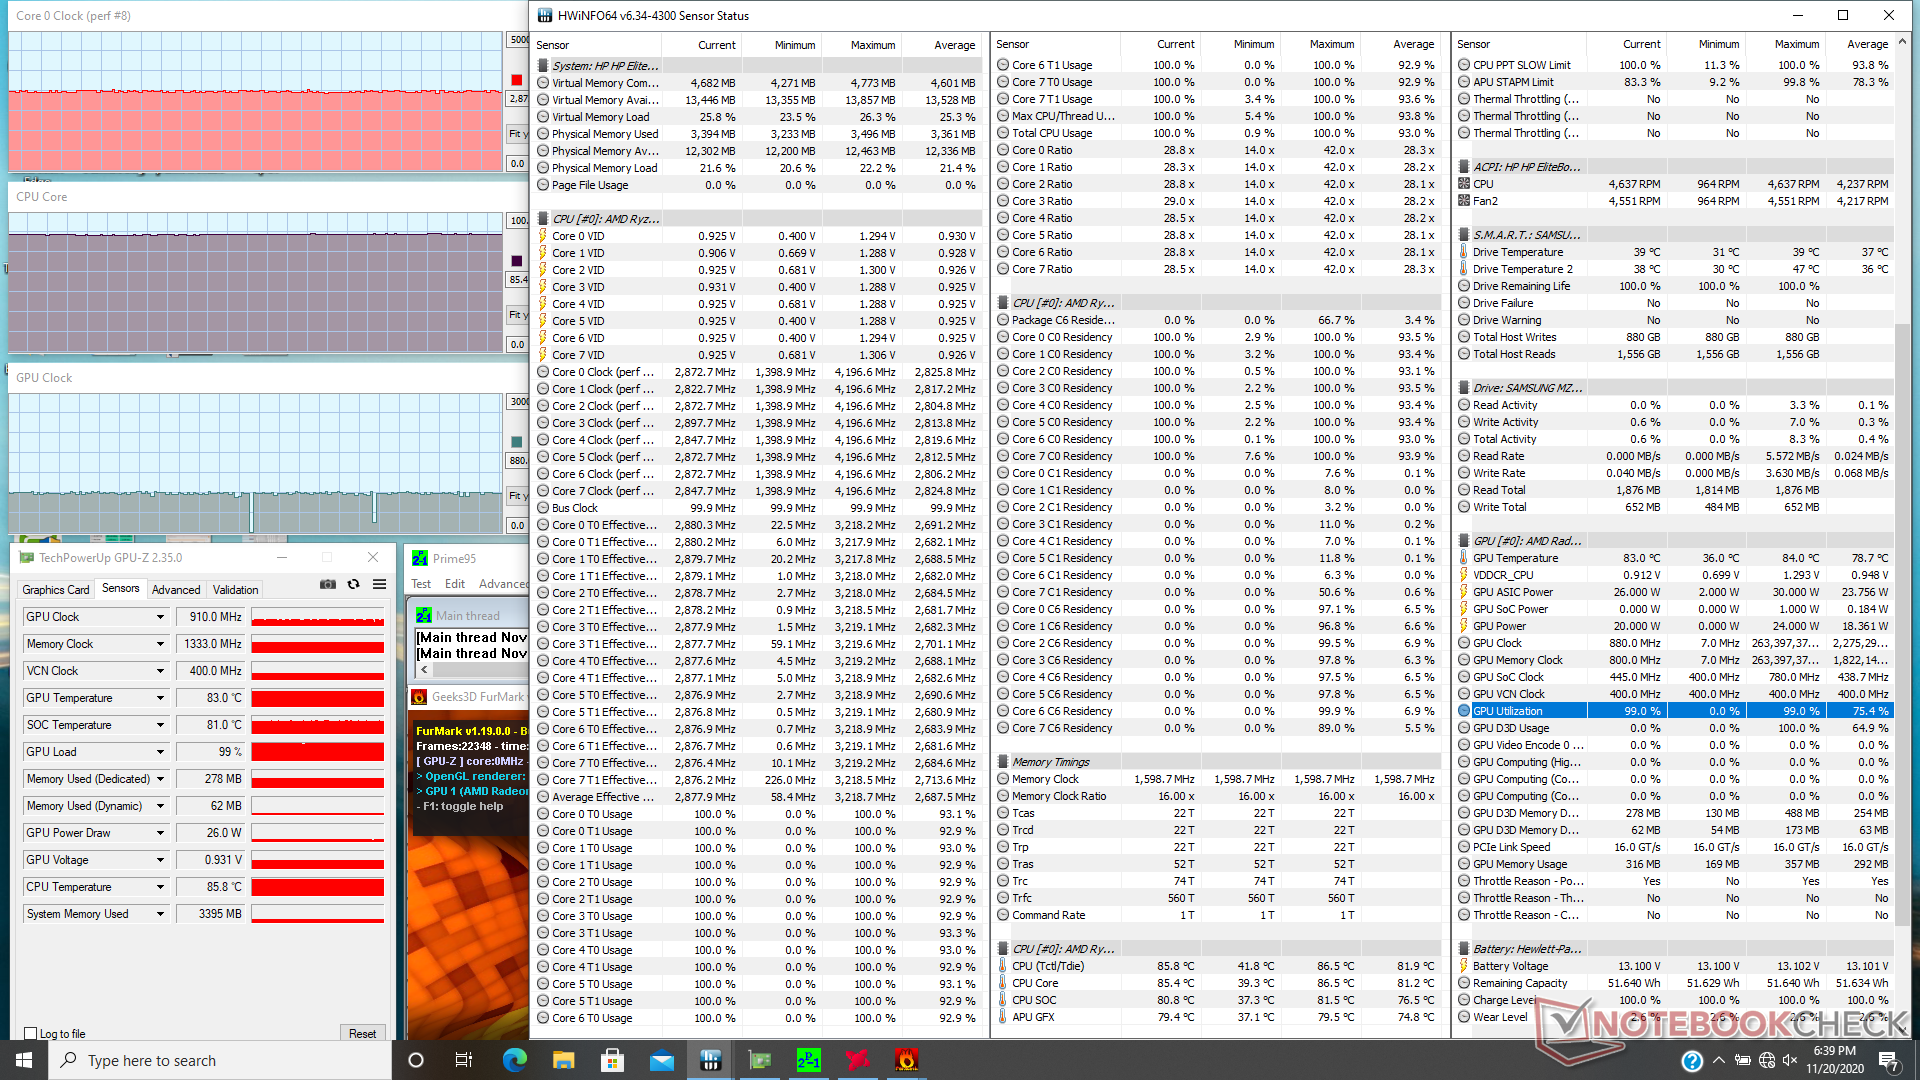The height and width of the screenshot is (1080, 1920).
Task: Click the teal color swatch on GPU Clock graph
Action: click(516, 442)
